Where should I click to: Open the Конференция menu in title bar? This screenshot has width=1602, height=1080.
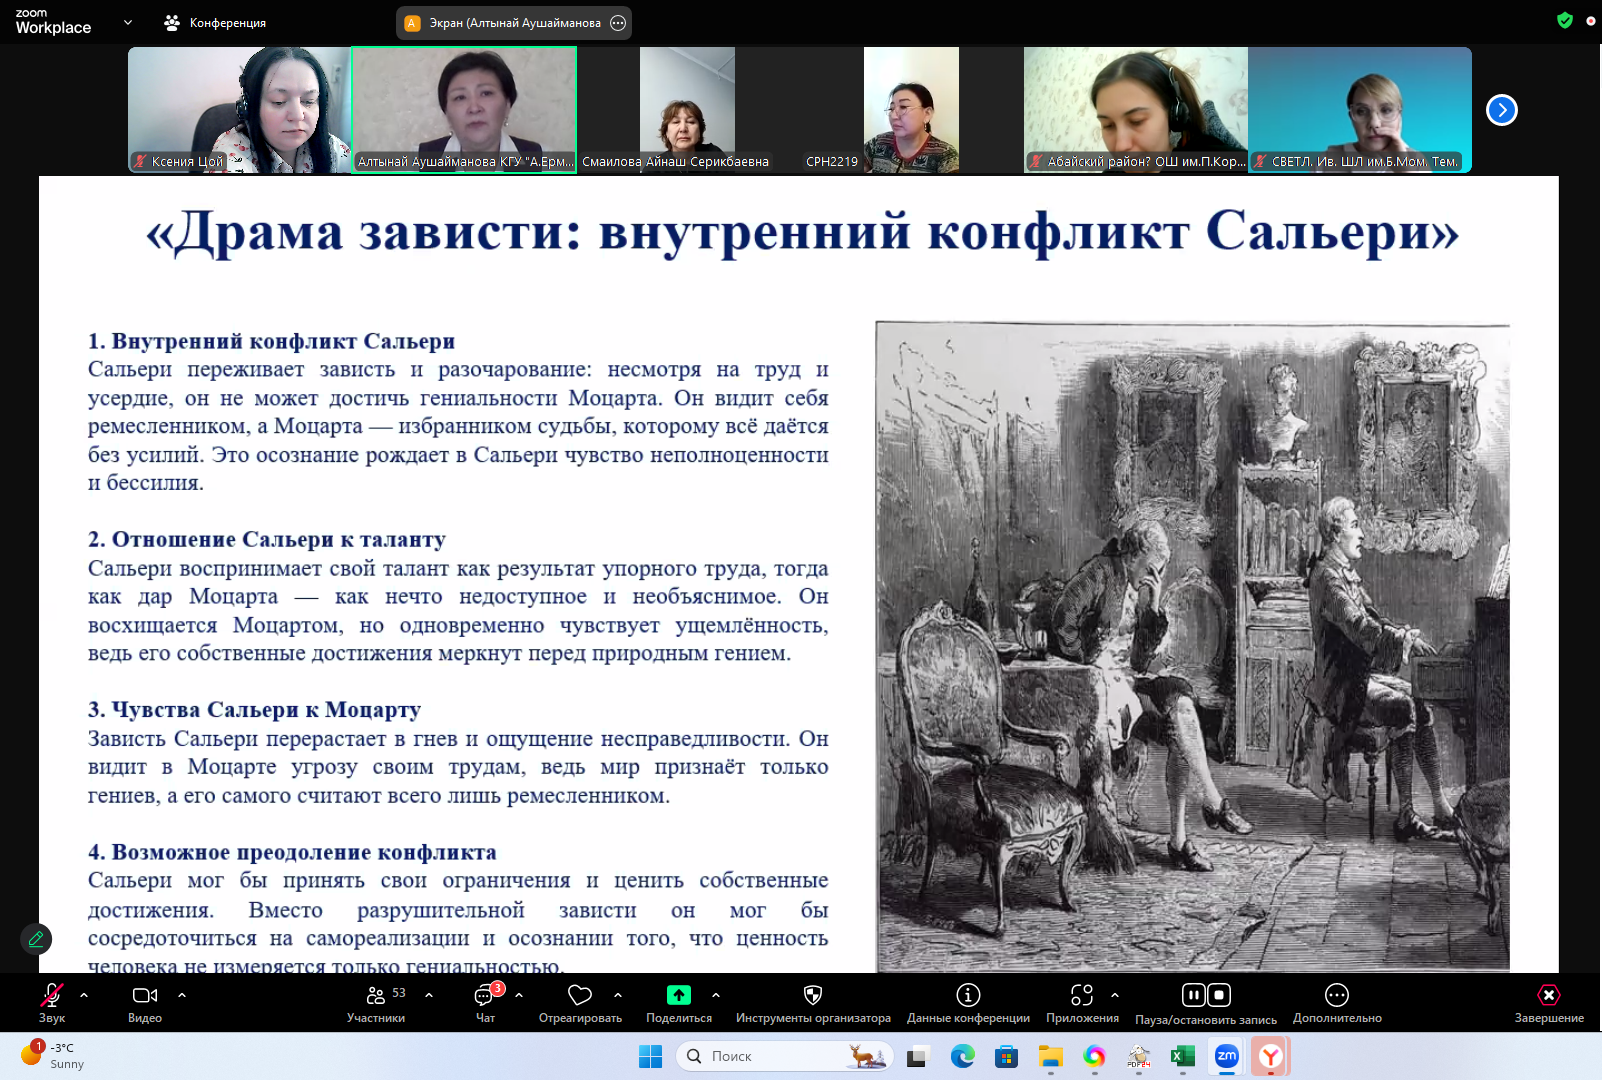(216, 23)
